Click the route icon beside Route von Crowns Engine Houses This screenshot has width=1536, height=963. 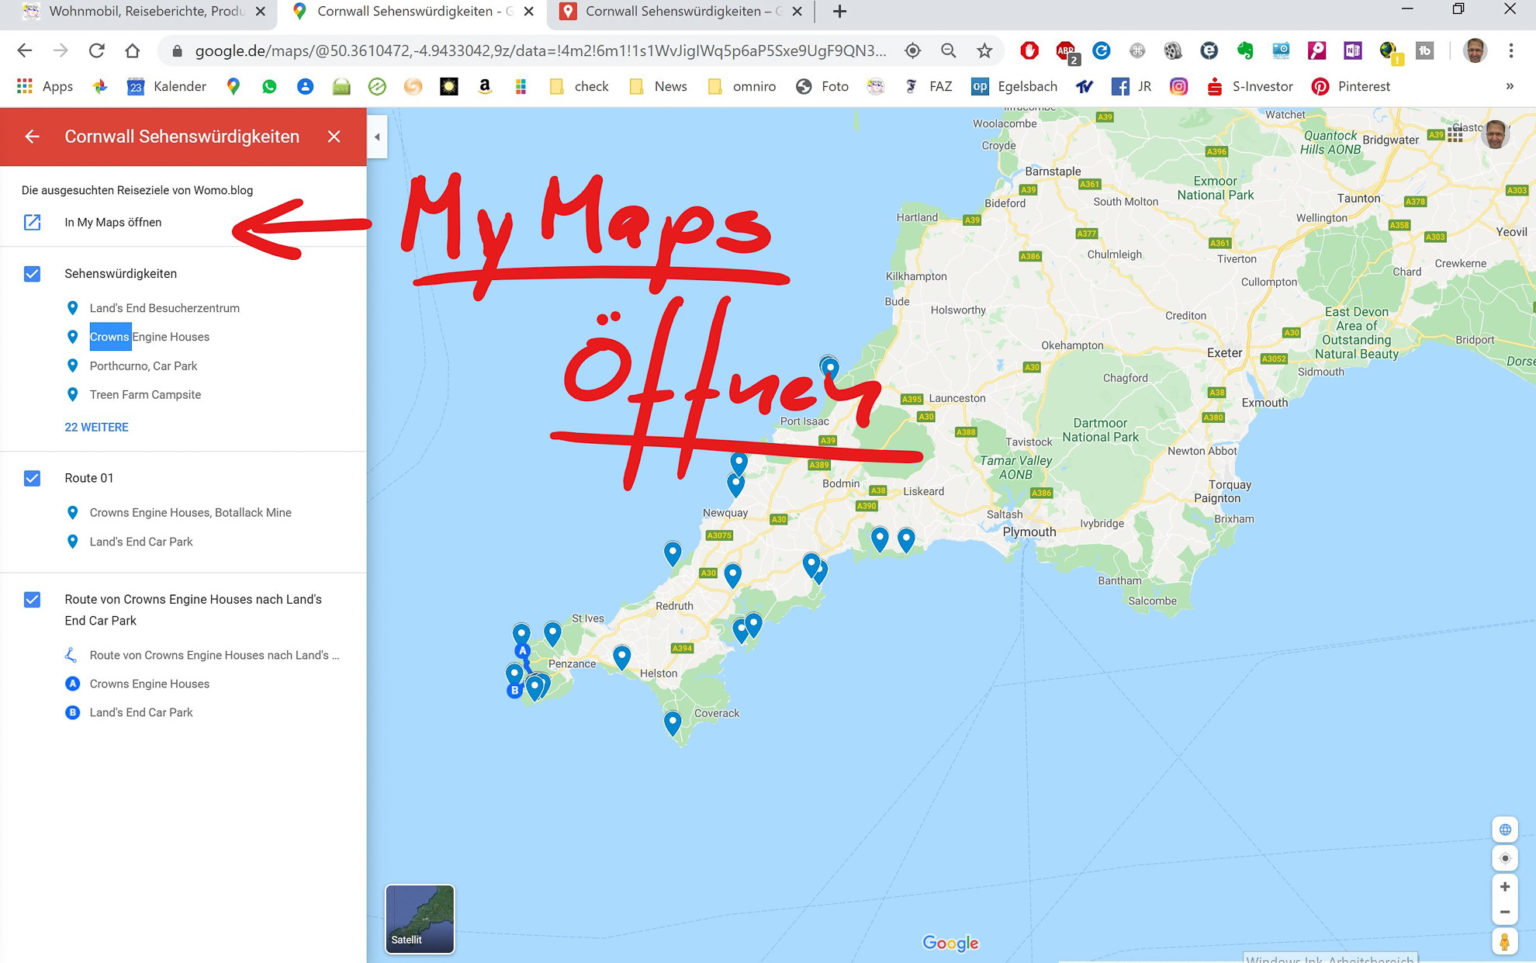71,655
